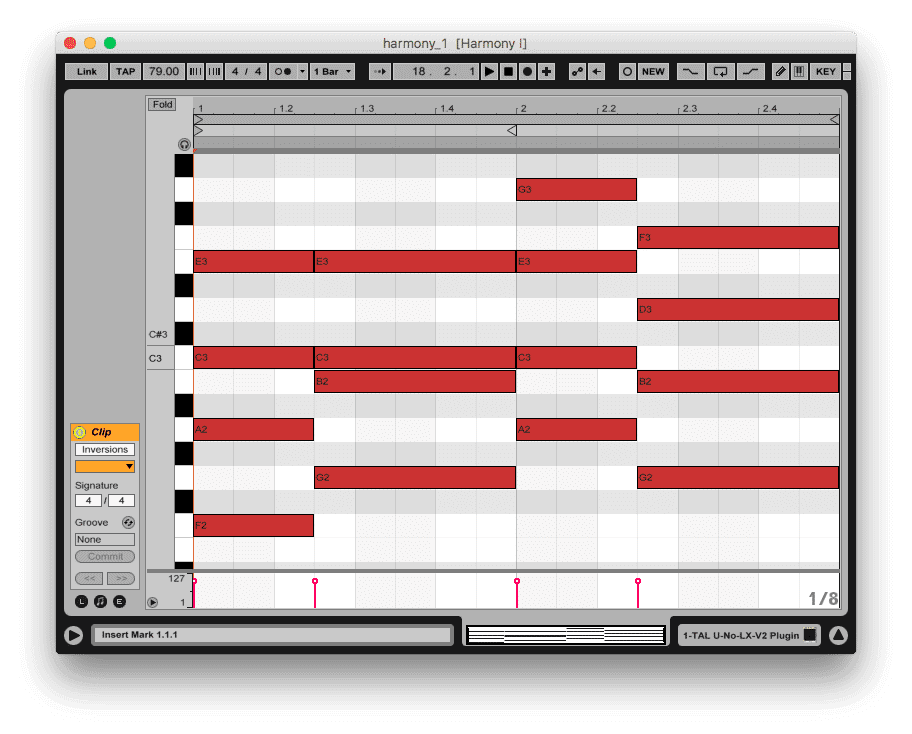Click the headphone MIDI preview icon
Screen dimensions: 912x734
tap(184, 144)
